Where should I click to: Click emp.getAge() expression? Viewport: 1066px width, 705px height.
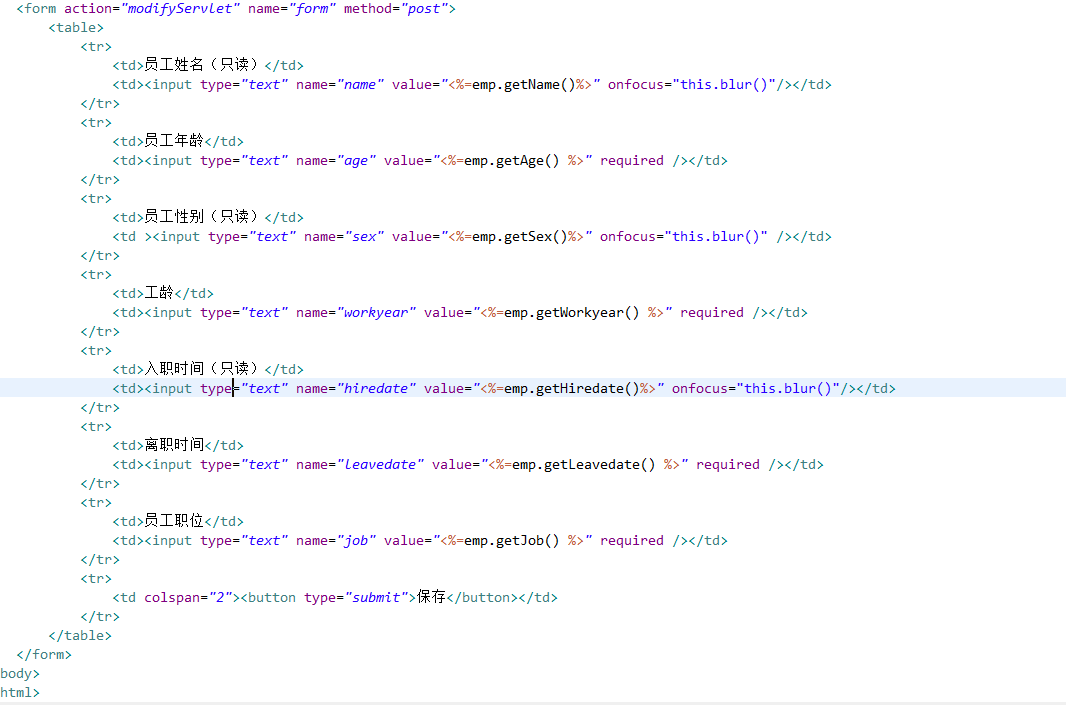pyautogui.click(x=511, y=161)
